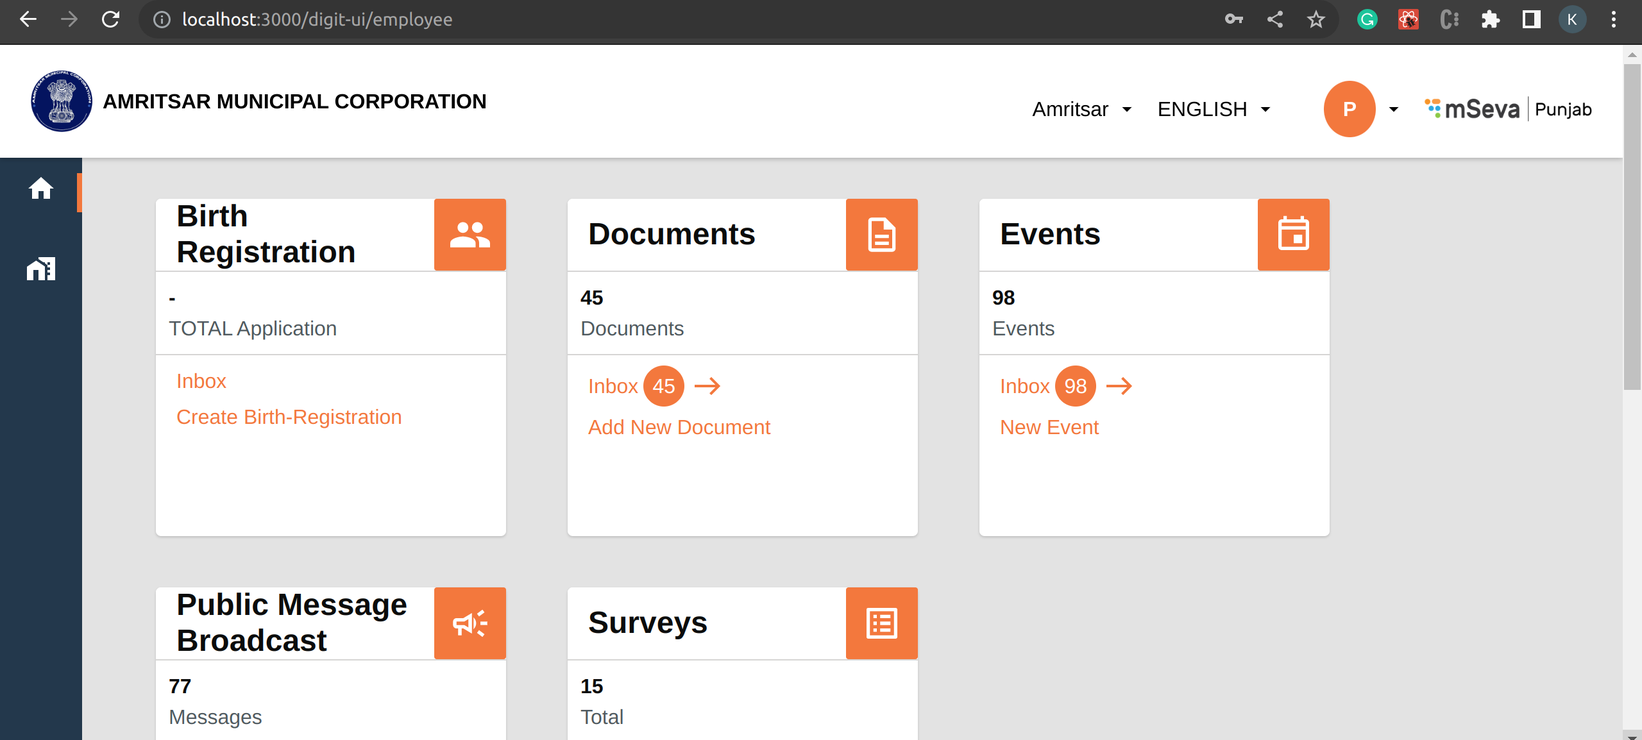Click the Home icon in sidebar
Screen dimensions: 1642x740
click(40, 189)
